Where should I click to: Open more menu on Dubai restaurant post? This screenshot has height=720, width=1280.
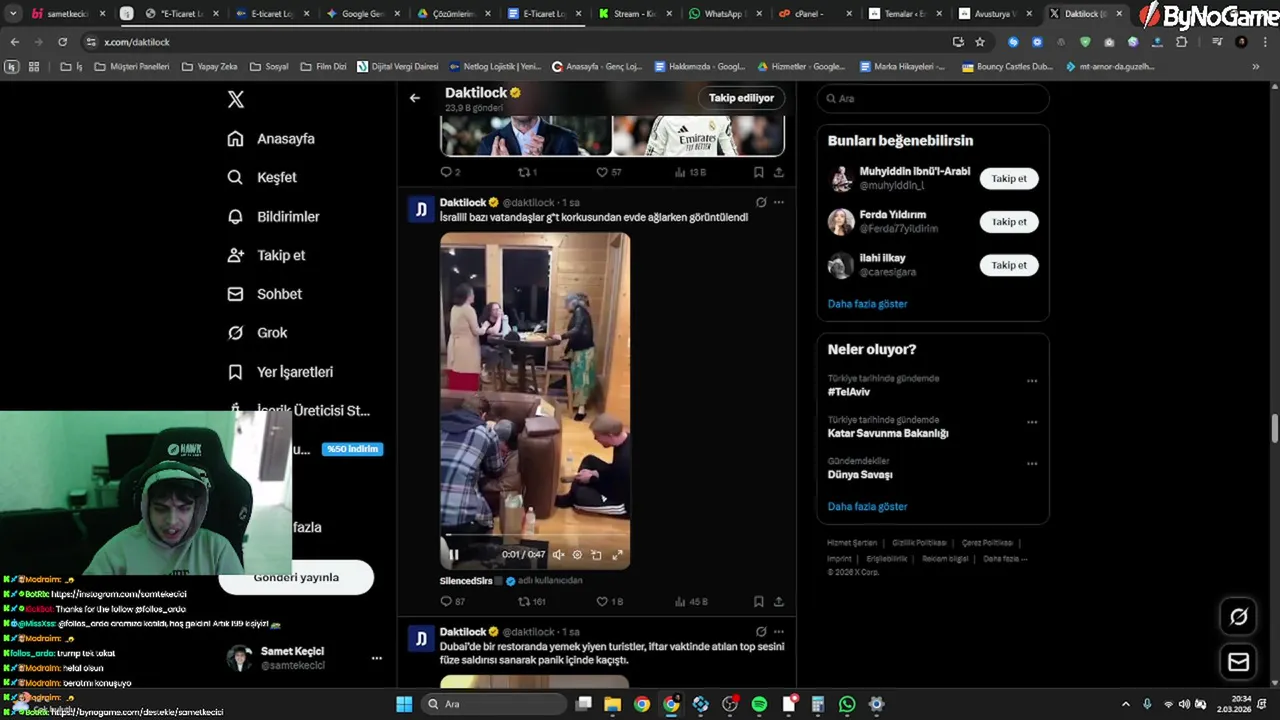779,632
